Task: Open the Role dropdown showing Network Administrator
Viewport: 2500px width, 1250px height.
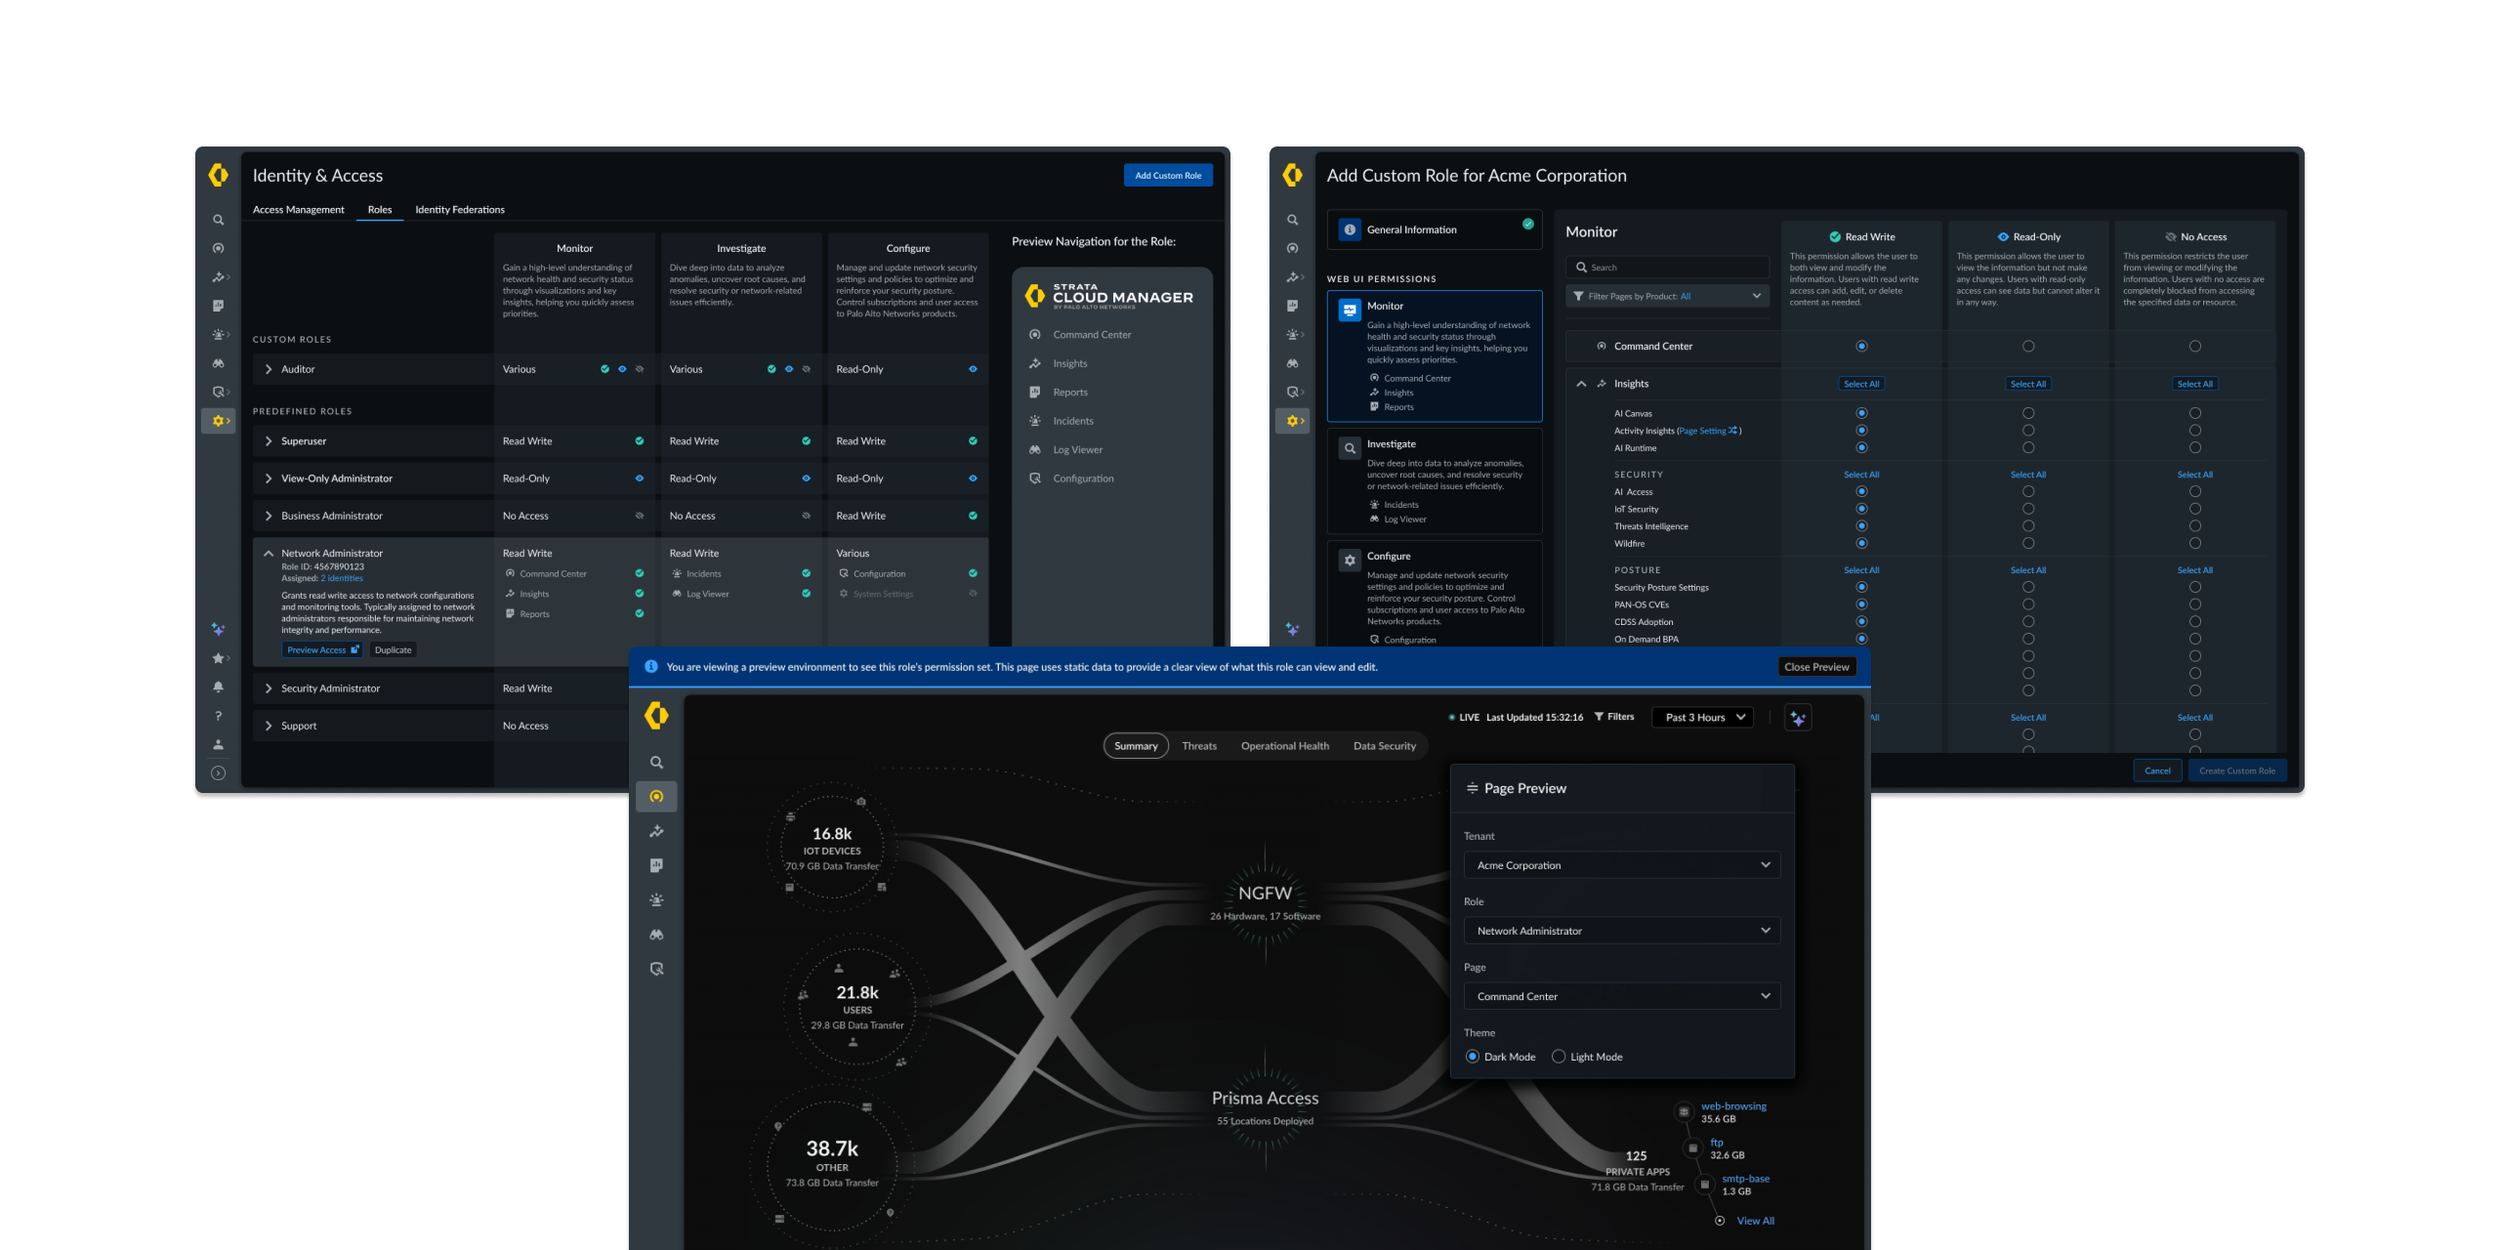Action: pos(1621,931)
